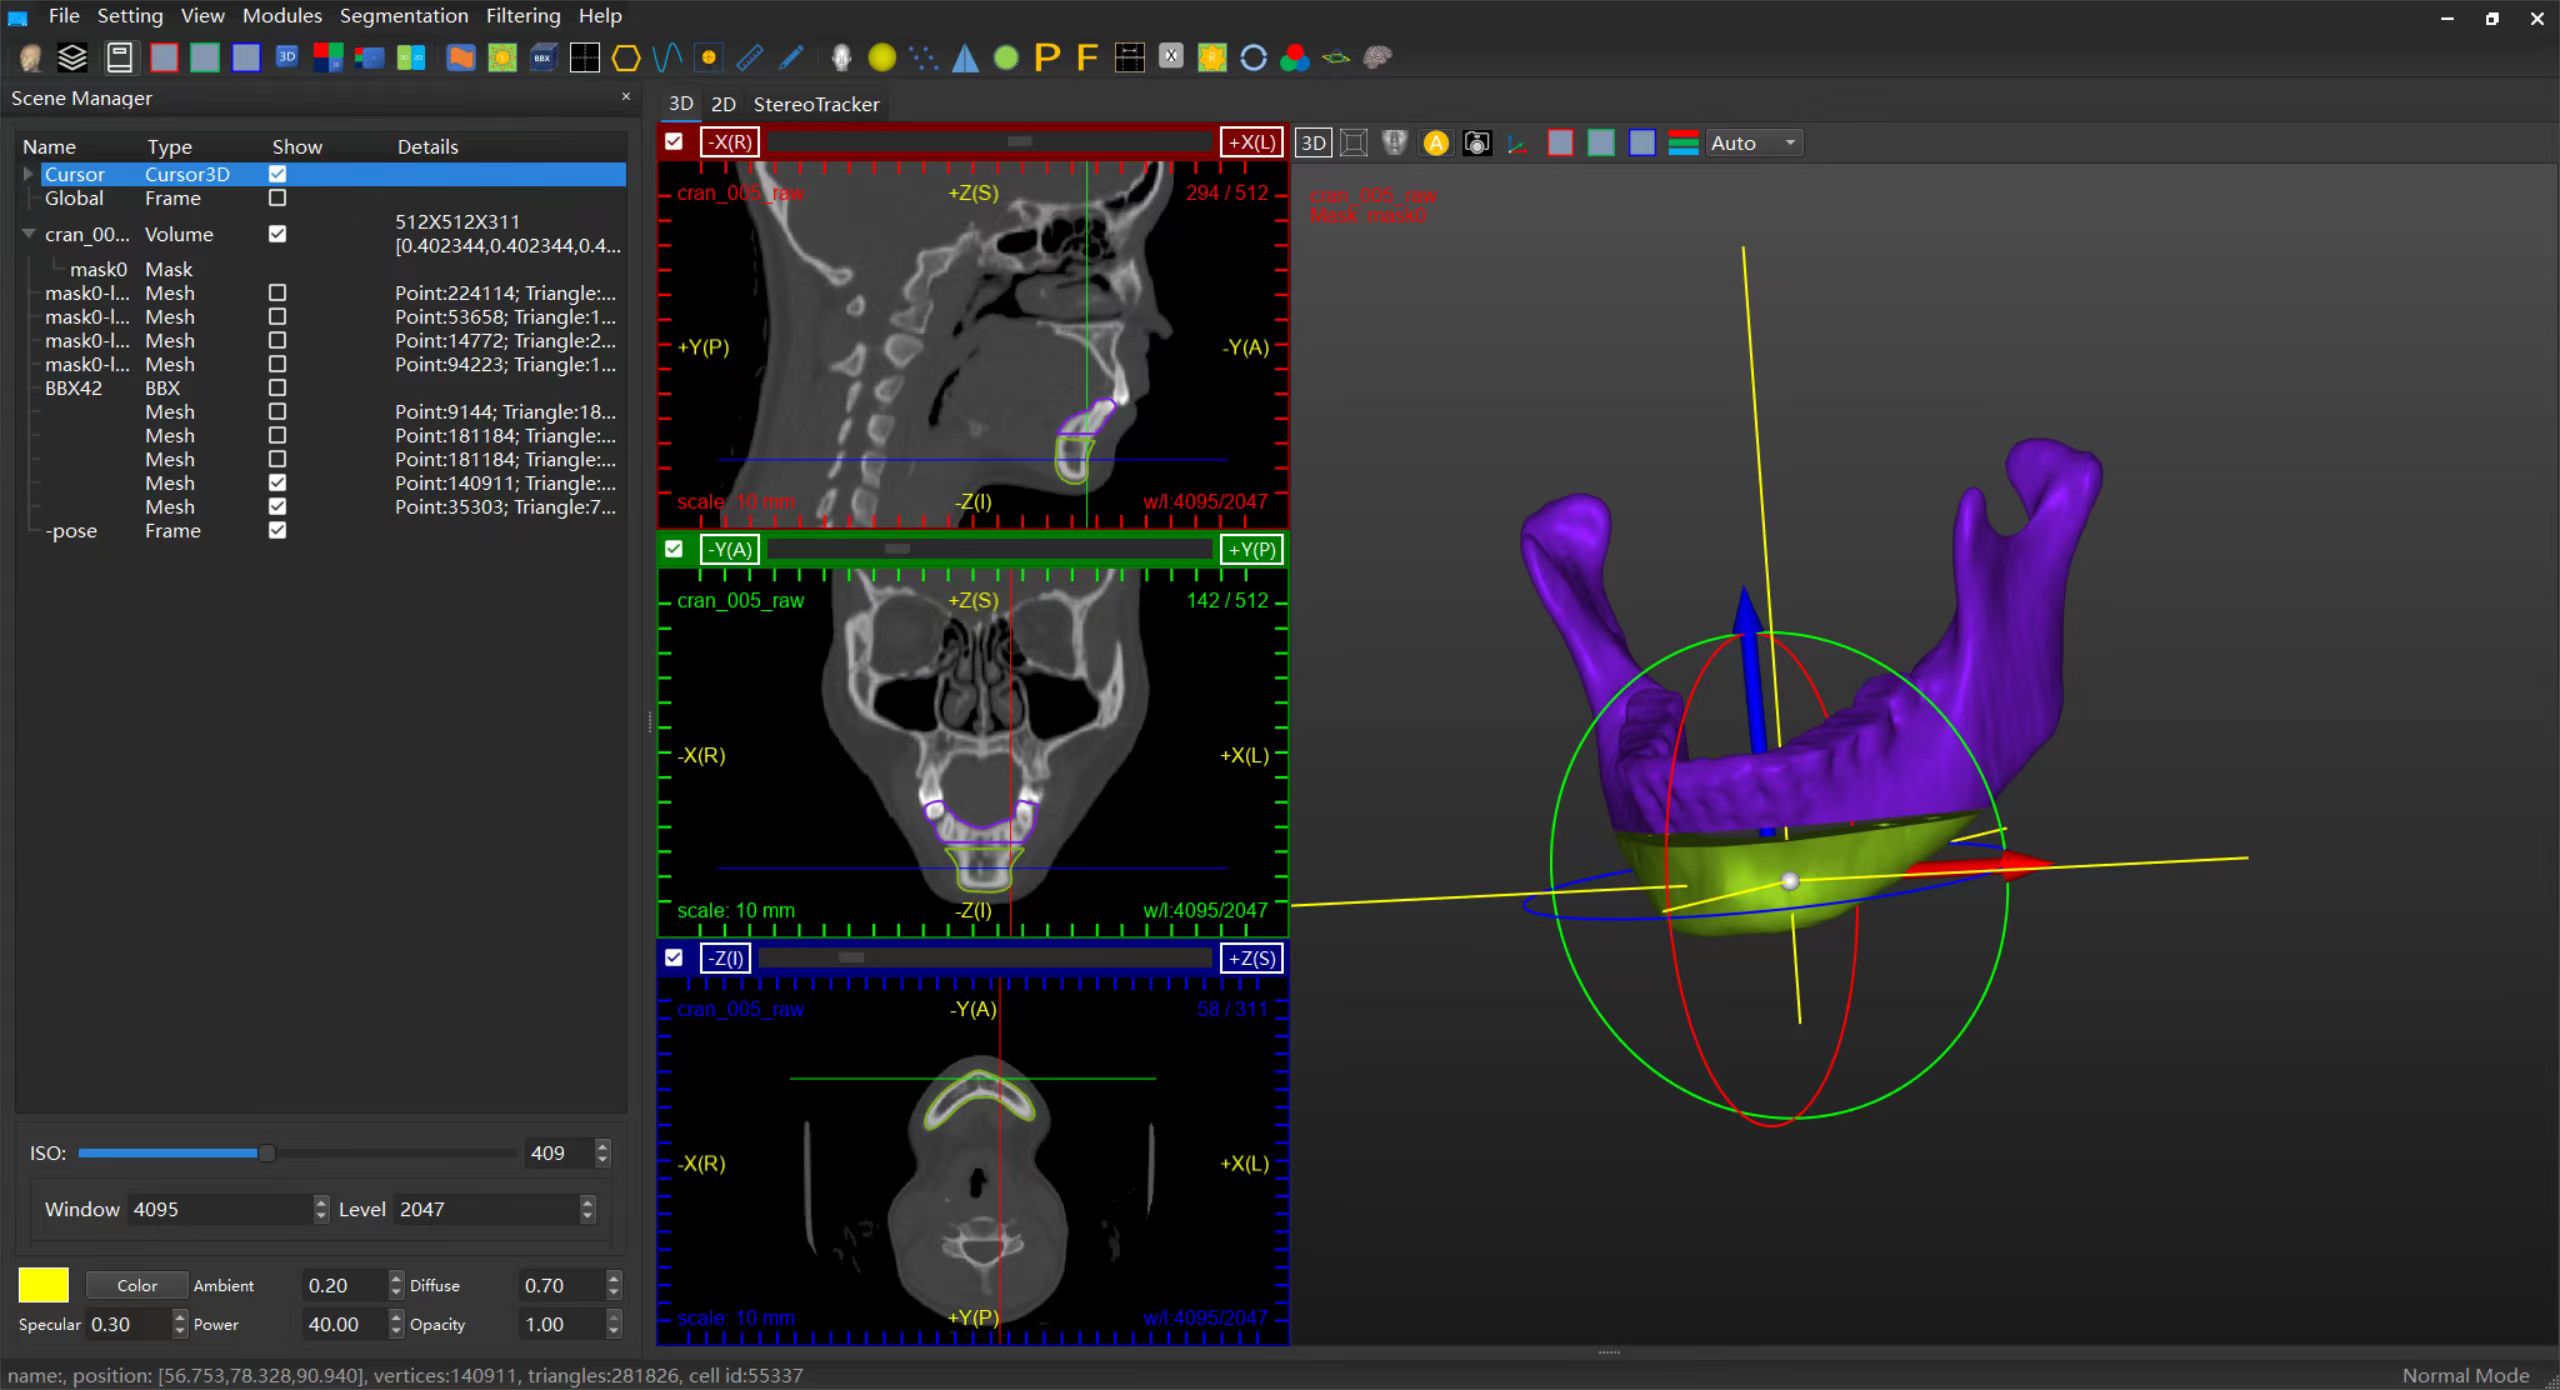Select the BBX bounding box tool icon
Screen dimensions: 2560x1390
click(543, 58)
